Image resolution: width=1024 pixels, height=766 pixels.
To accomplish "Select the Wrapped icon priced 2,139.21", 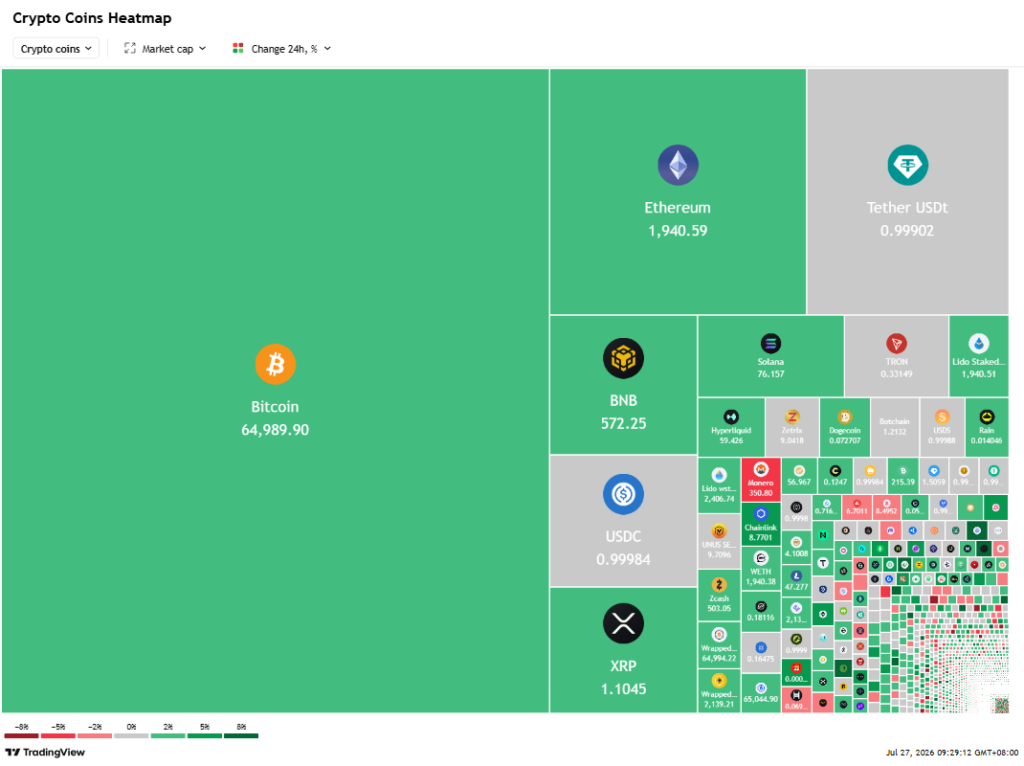I will pyautogui.click(x=718, y=681).
